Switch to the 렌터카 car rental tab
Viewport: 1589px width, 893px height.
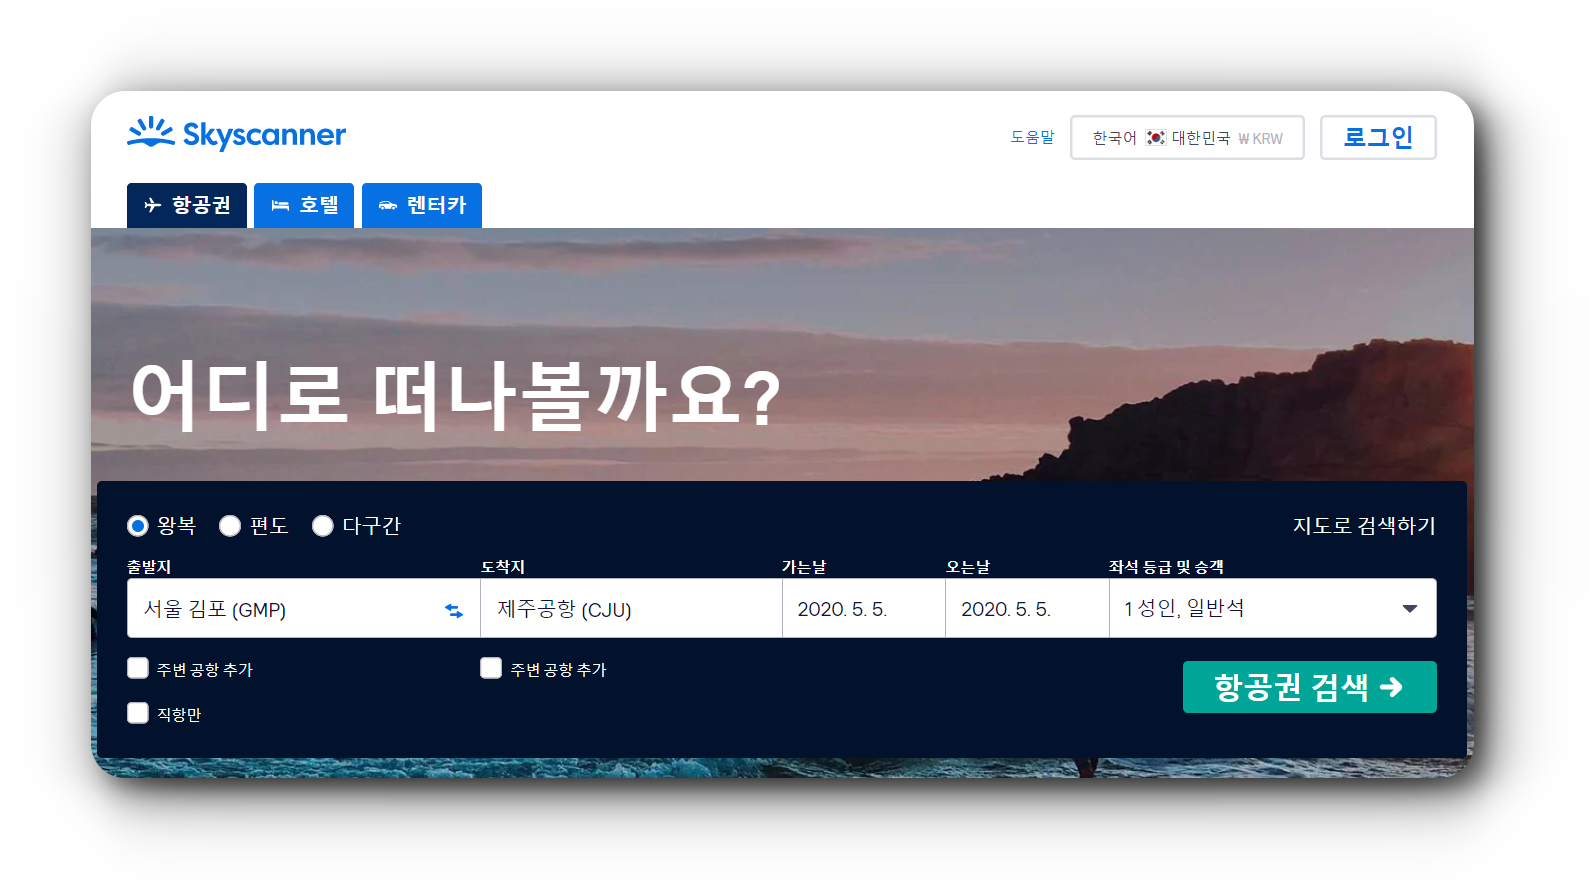tap(422, 205)
